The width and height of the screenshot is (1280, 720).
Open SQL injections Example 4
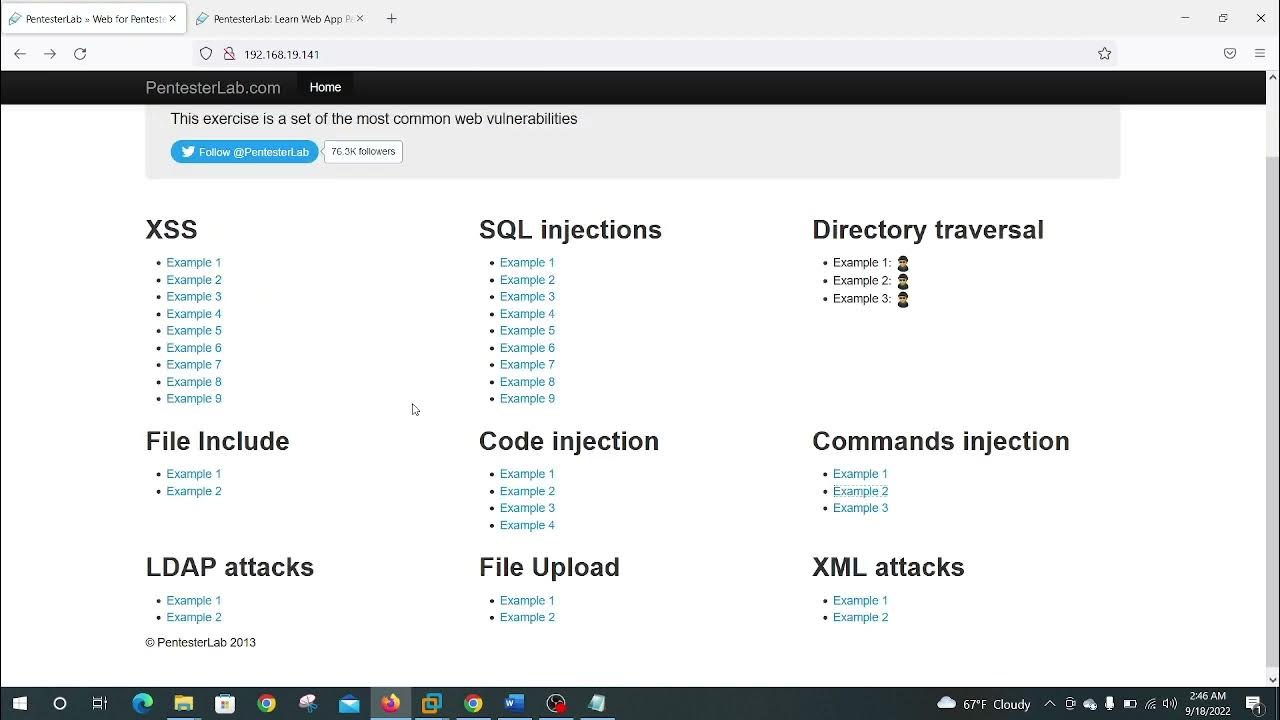[527, 314]
